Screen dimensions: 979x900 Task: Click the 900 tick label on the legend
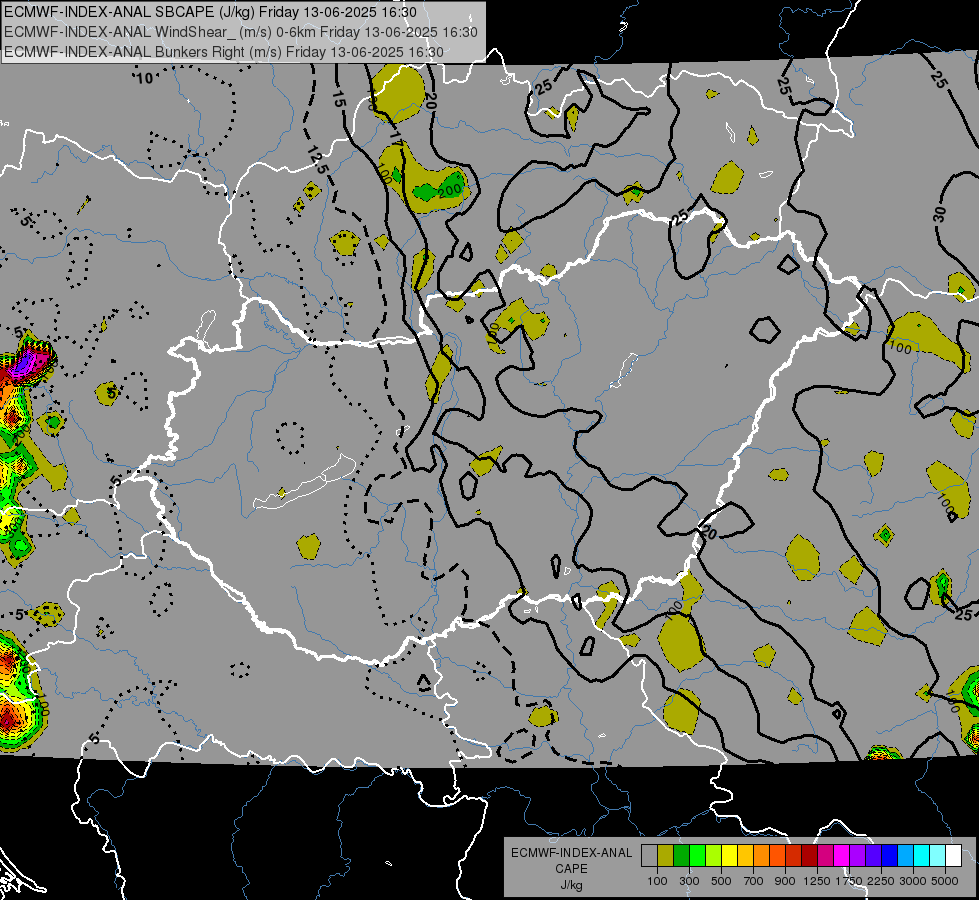785,881
